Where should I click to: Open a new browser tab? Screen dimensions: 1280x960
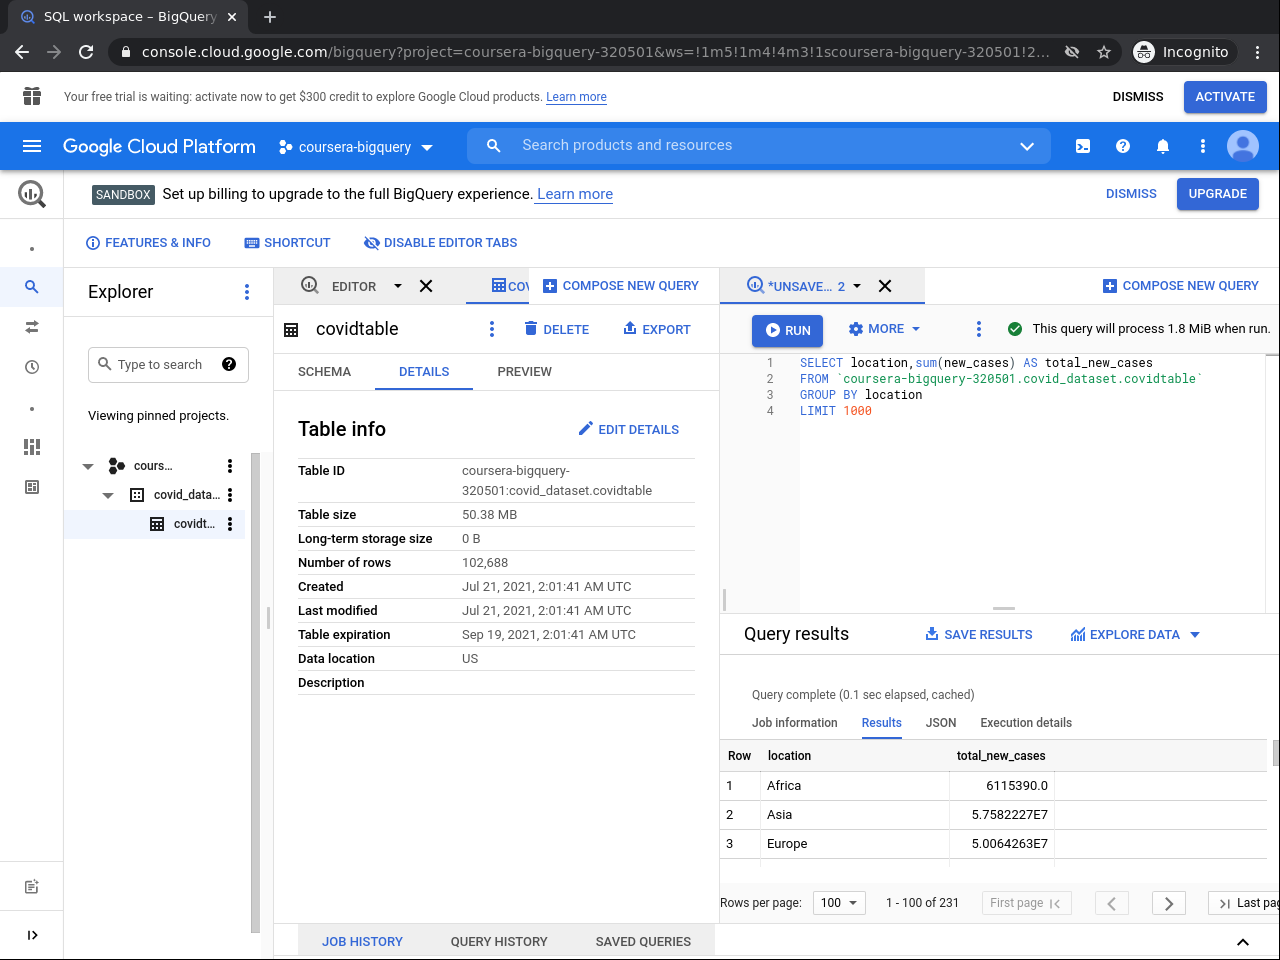click(270, 17)
